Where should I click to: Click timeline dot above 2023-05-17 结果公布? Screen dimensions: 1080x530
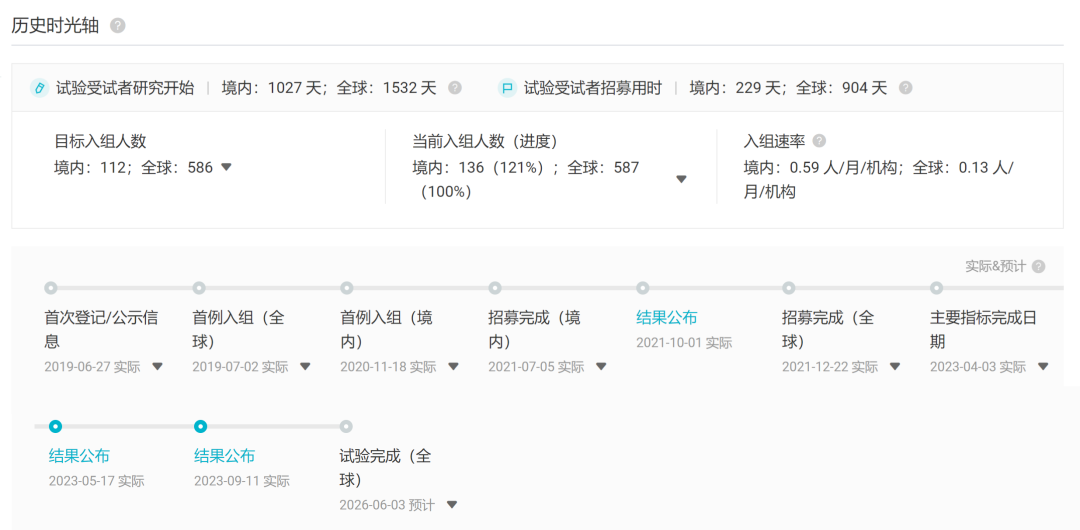[55, 426]
